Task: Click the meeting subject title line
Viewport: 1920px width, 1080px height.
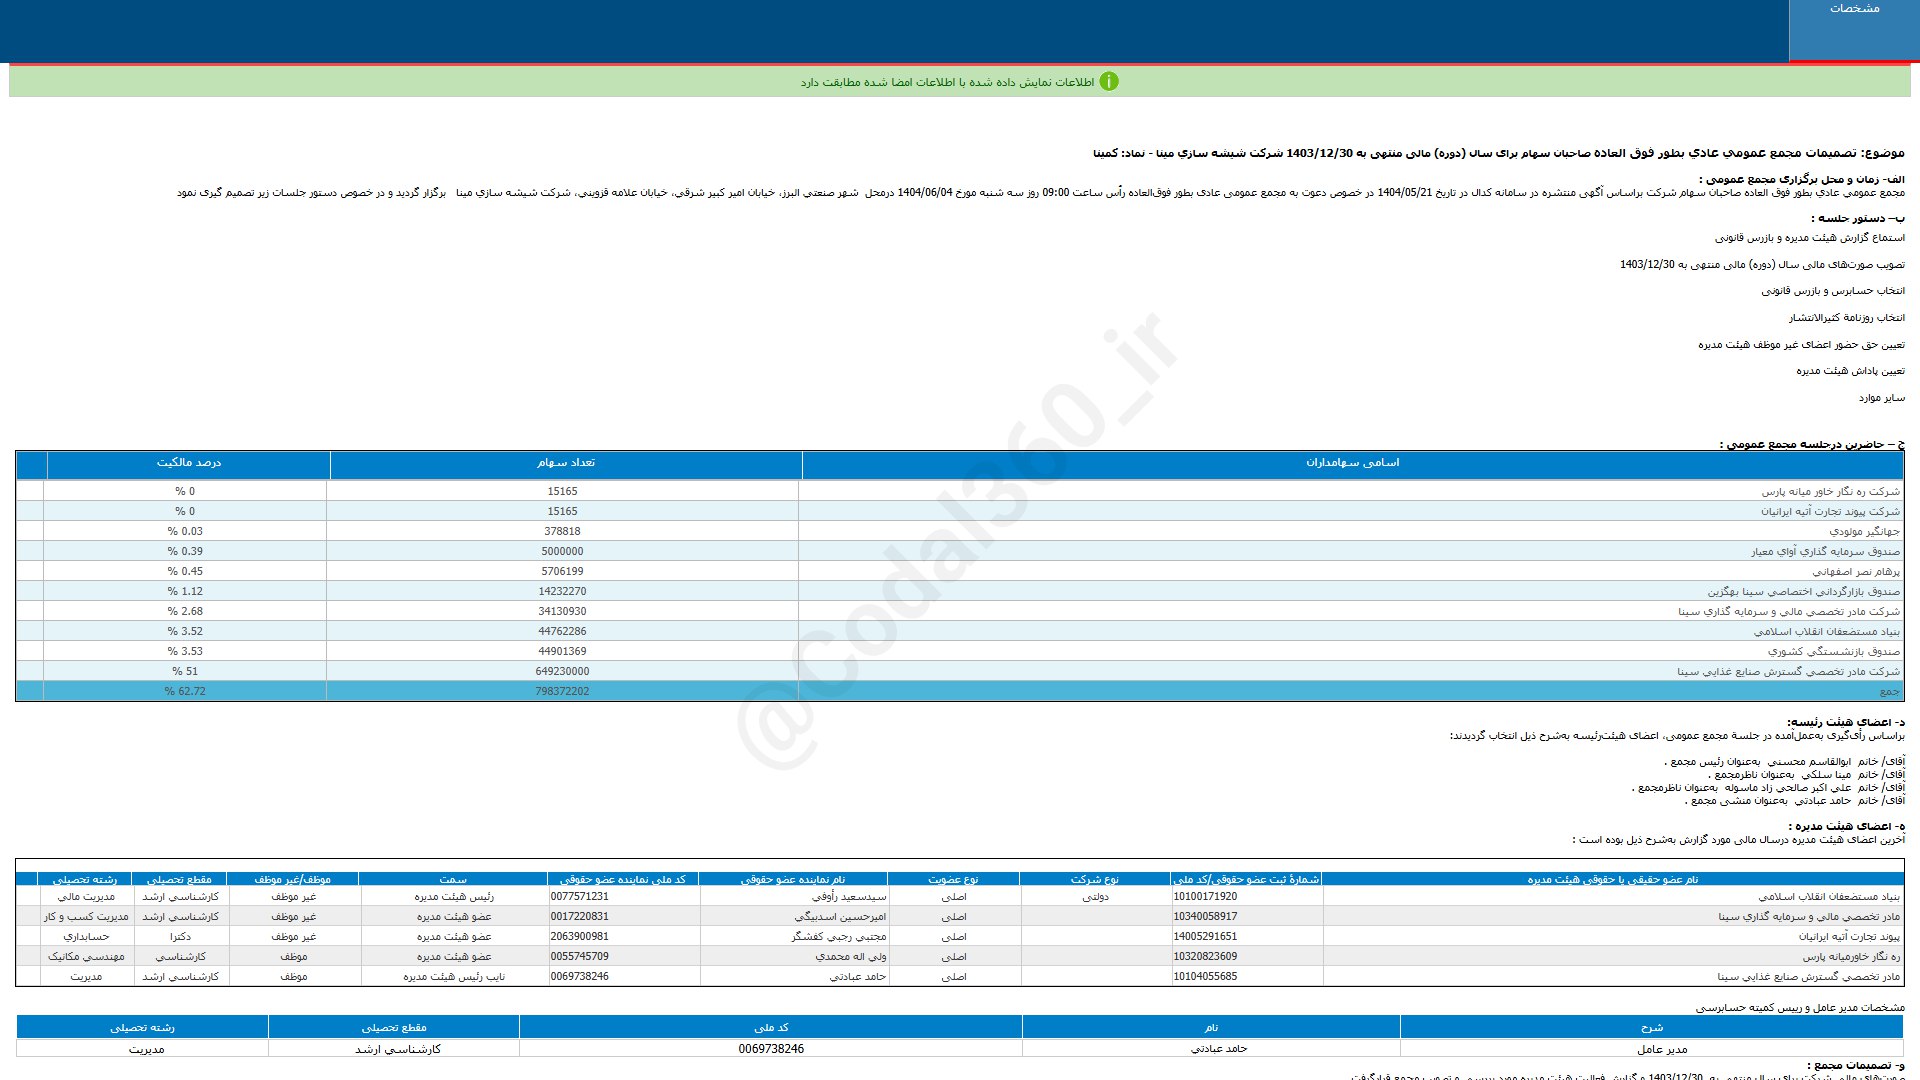Action: click(1498, 154)
